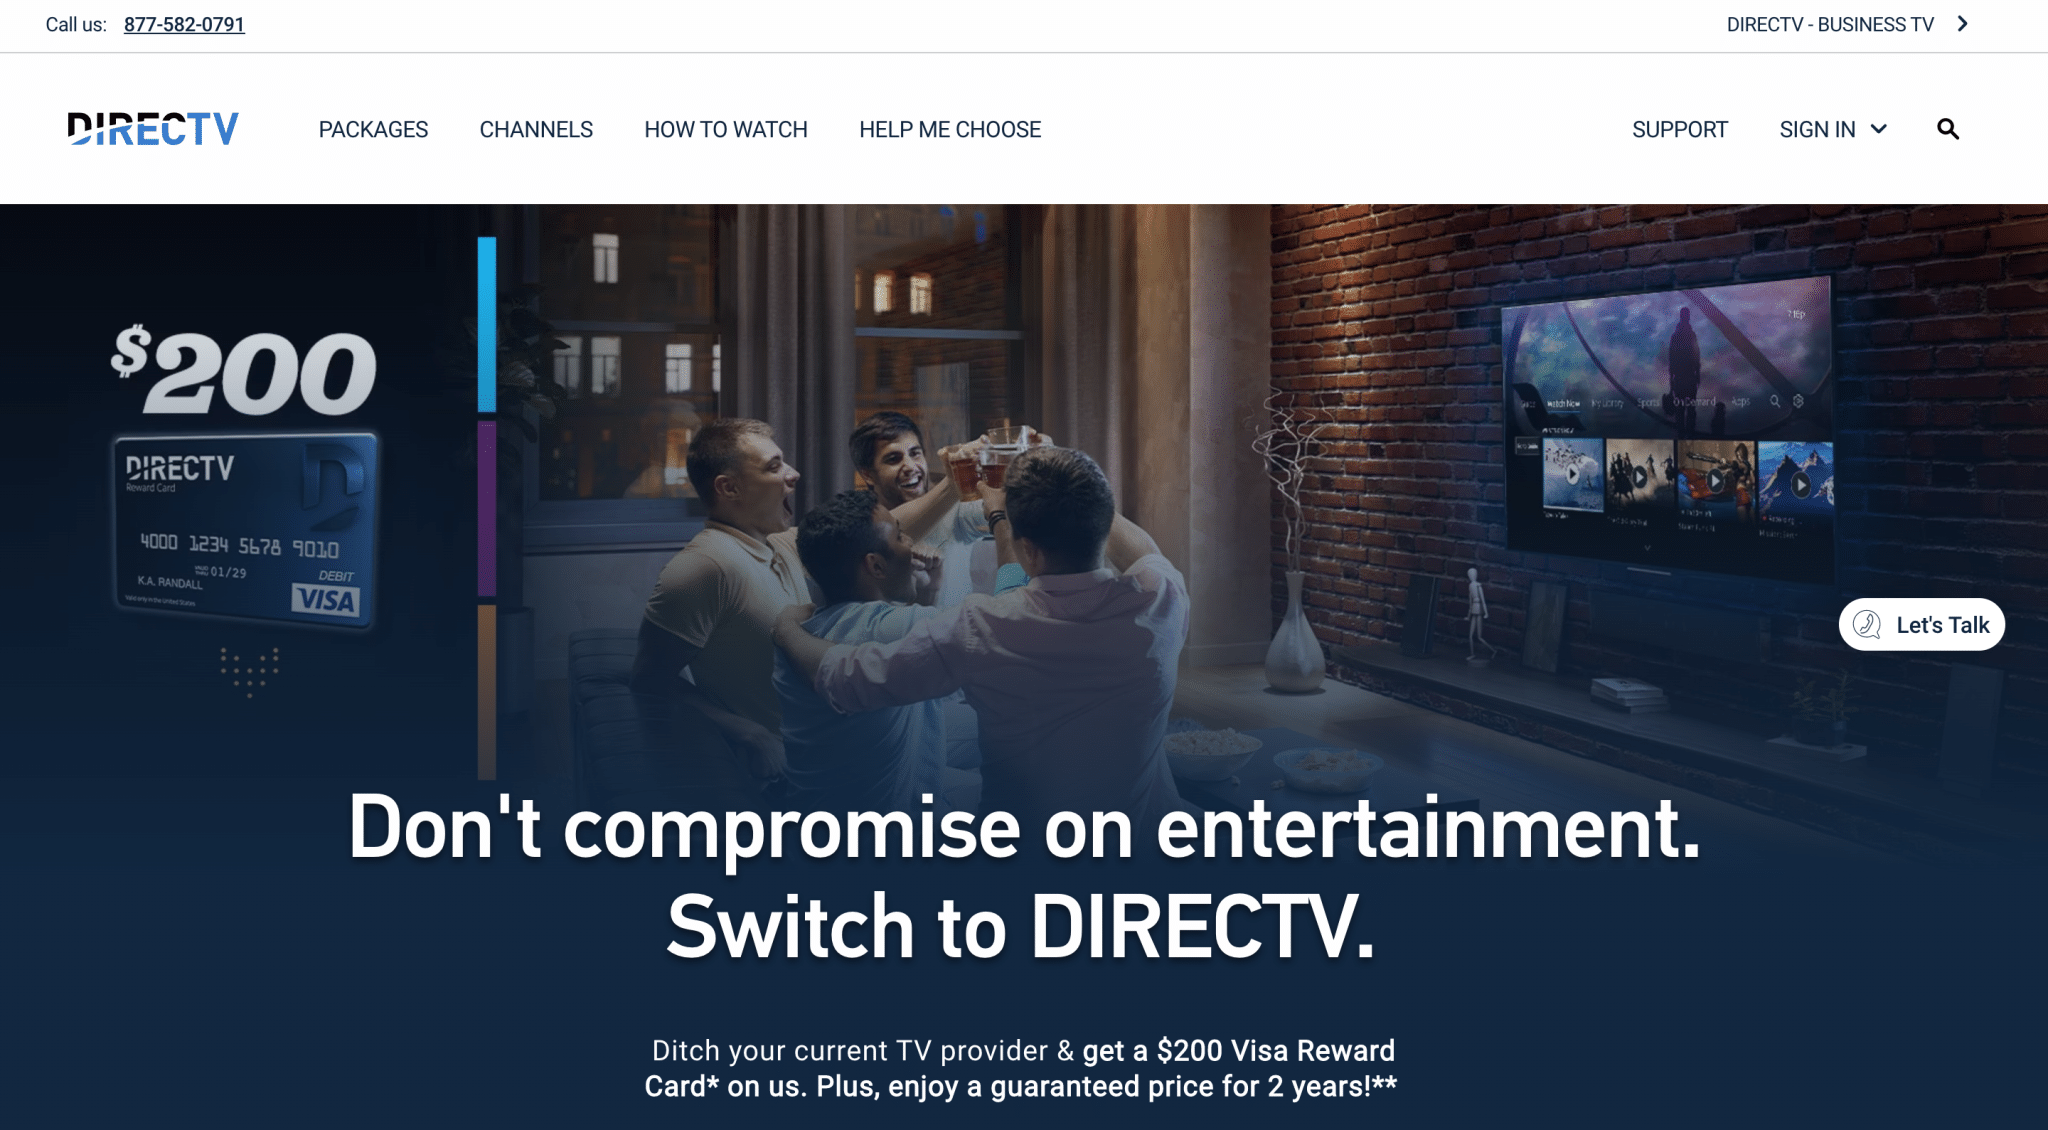Click the large $200 graphic text

tap(244, 370)
